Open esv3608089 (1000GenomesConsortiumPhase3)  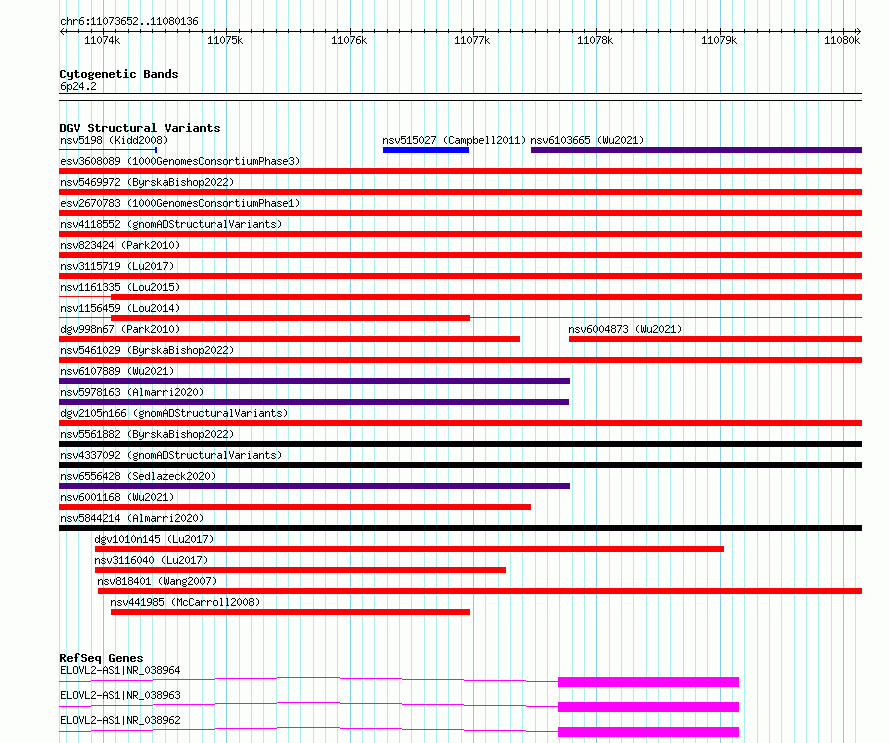pyautogui.click(x=180, y=161)
